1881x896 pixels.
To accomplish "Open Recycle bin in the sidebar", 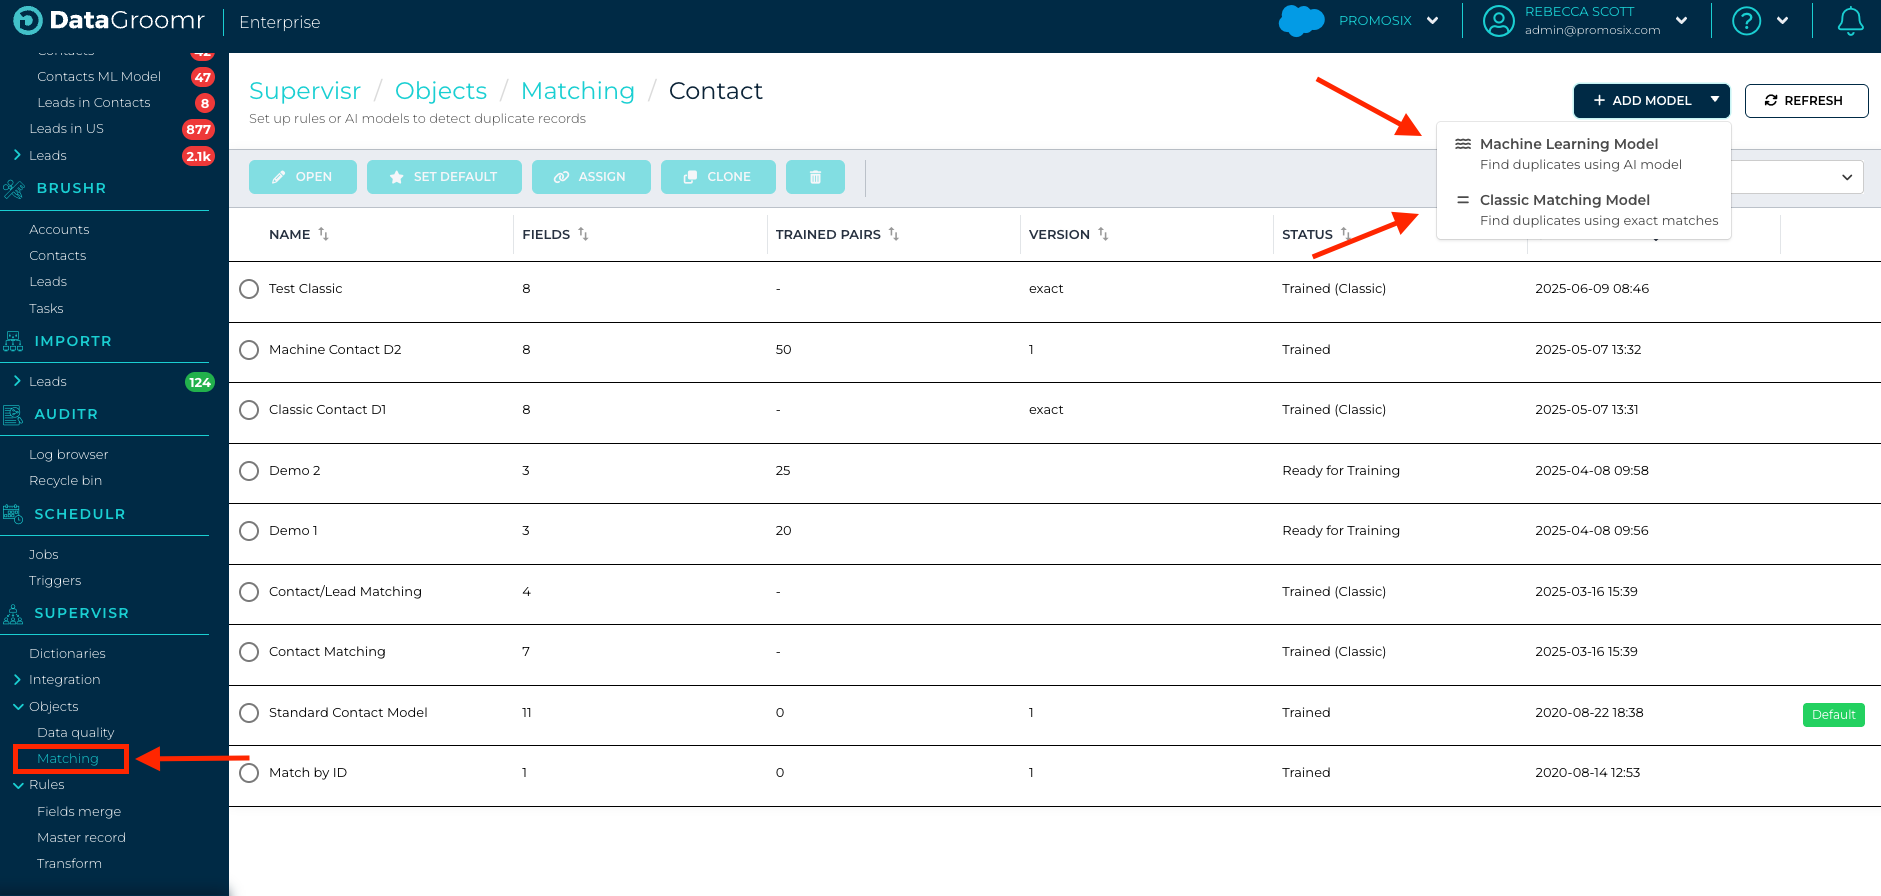I will pyautogui.click(x=65, y=481).
